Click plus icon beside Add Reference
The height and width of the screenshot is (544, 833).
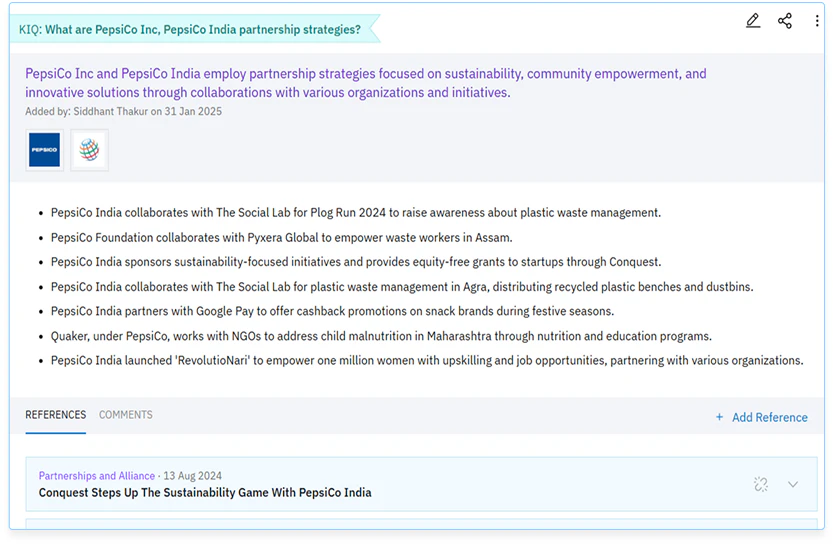click(719, 417)
